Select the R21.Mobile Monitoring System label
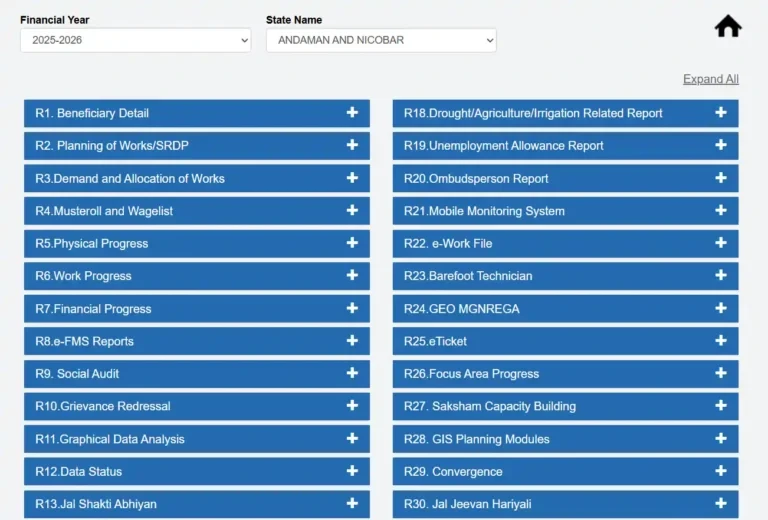This screenshot has width=768, height=520. click(x=484, y=211)
